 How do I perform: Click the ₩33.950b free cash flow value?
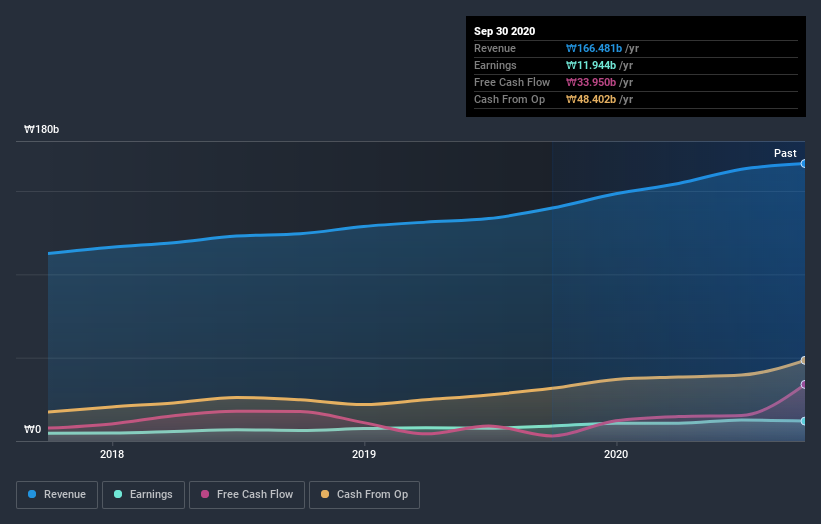pyautogui.click(x=591, y=82)
